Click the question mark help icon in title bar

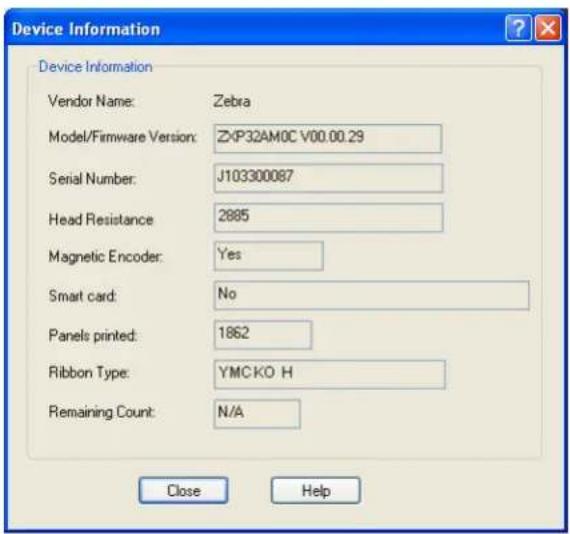click(x=518, y=28)
